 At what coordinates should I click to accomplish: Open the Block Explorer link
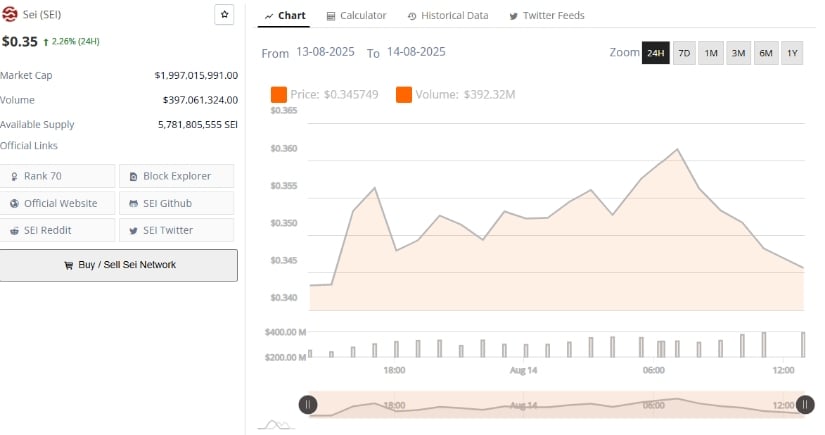(176, 176)
